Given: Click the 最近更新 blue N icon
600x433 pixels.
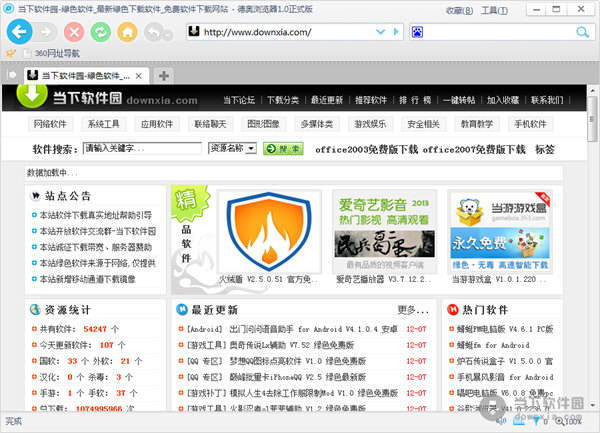Looking at the screenshot, I should (x=182, y=309).
